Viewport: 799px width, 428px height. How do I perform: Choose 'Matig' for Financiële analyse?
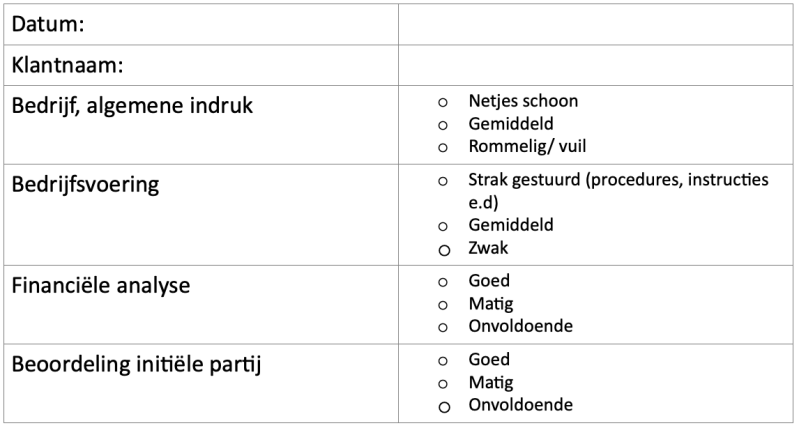pos(443,305)
